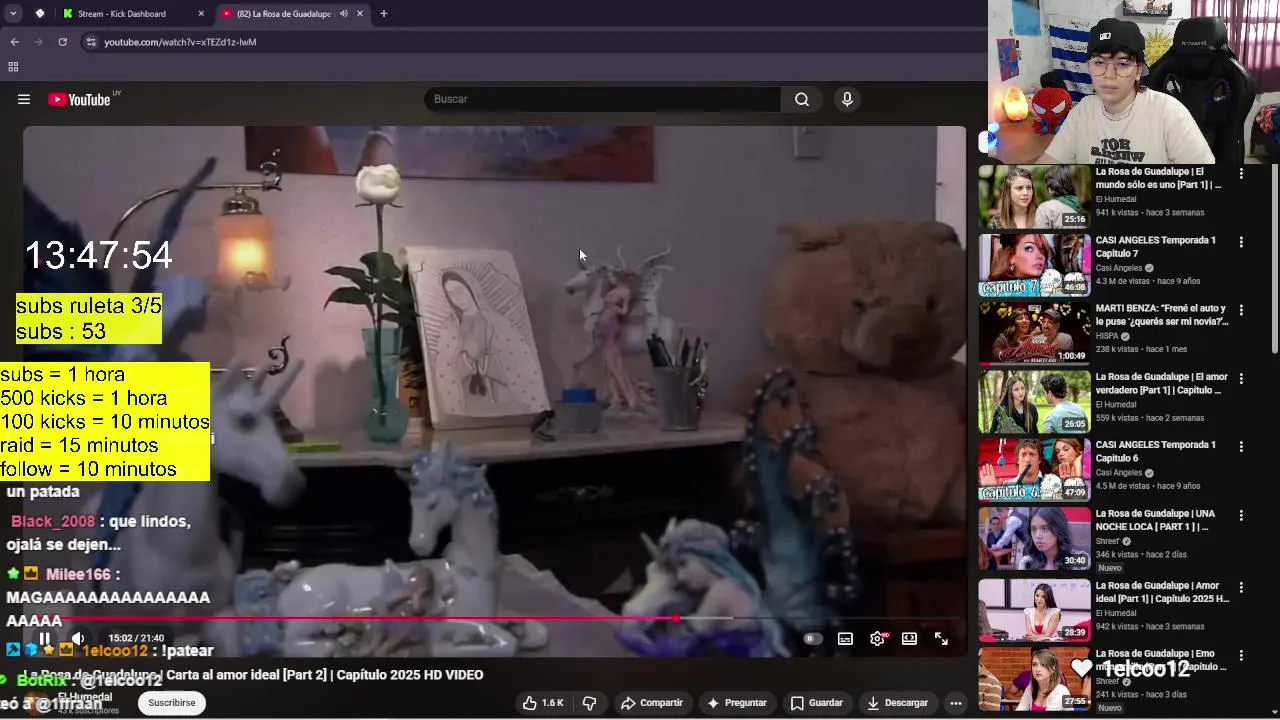Open the Shreef channel under UNA NOCHE LOCA
The image size is (1280, 720).
(1108, 541)
